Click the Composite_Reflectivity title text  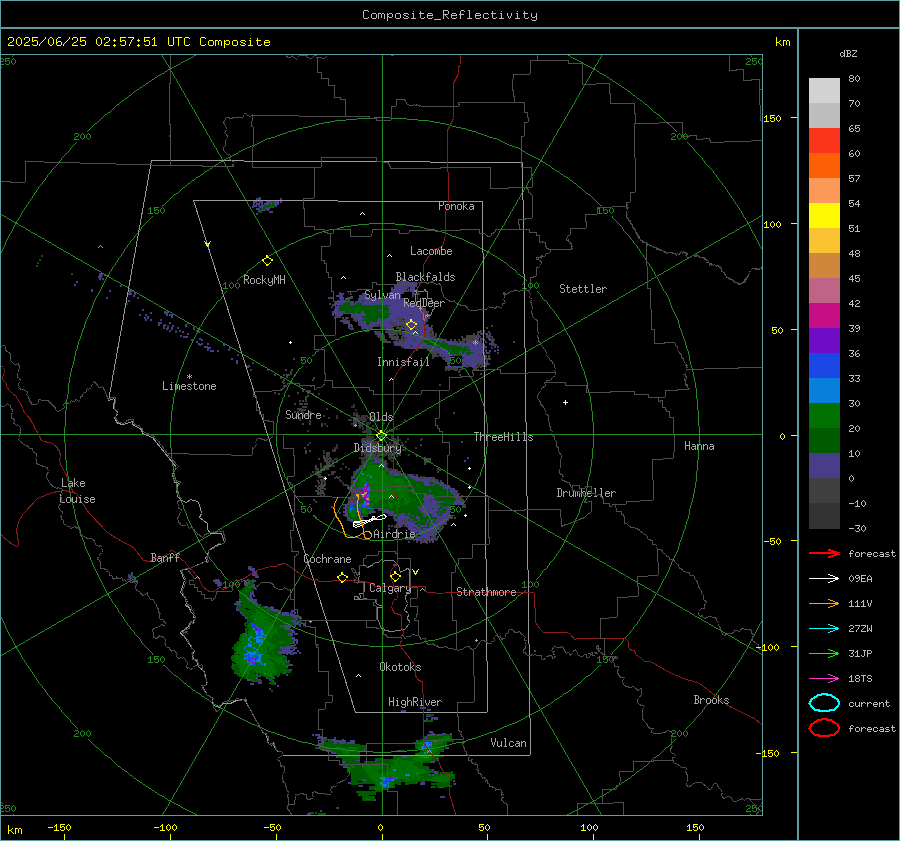pyautogui.click(x=450, y=15)
